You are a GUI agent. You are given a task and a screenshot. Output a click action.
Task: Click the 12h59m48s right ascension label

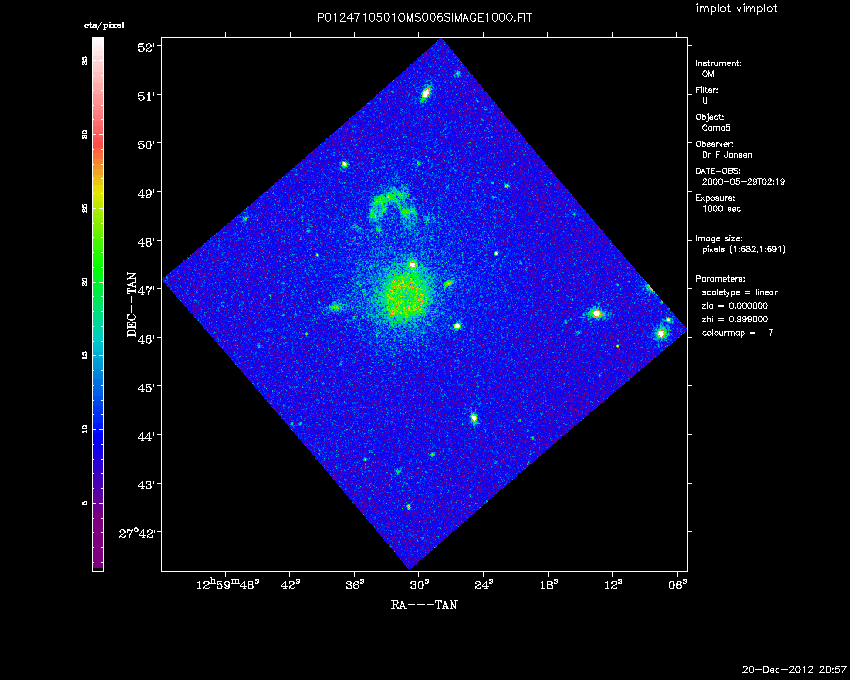point(228,585)
